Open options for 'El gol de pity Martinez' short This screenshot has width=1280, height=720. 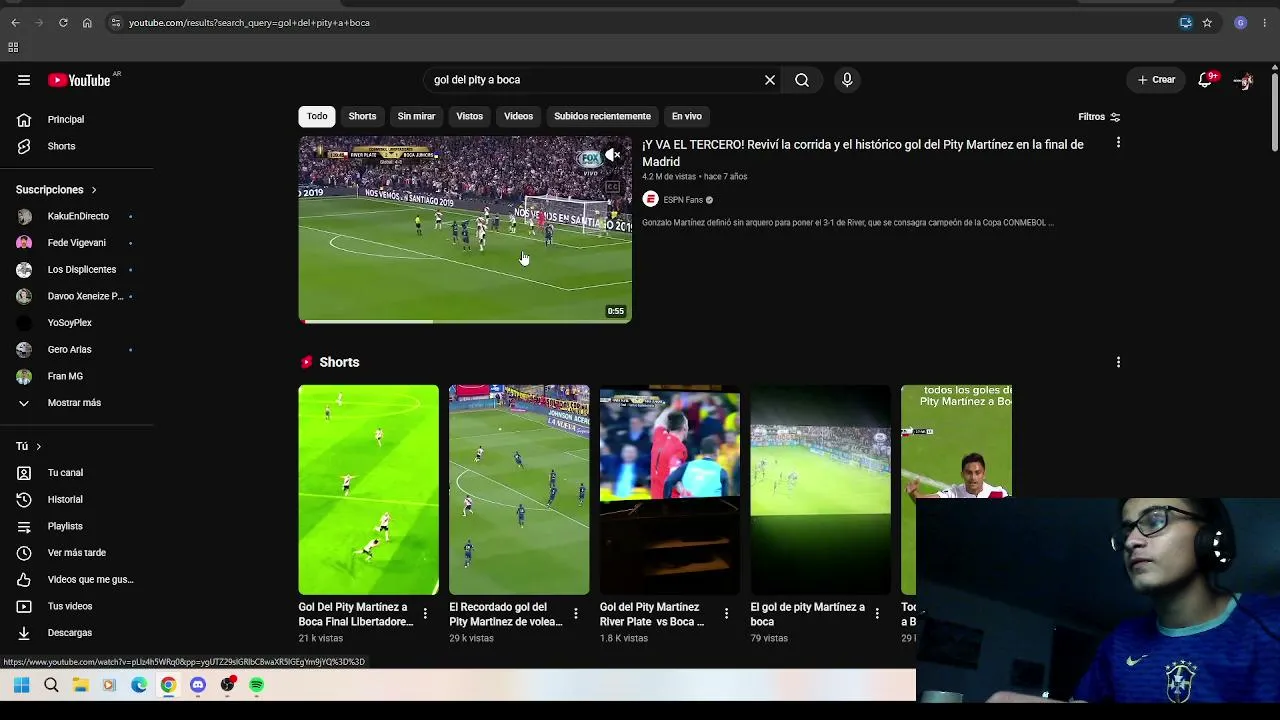click(877, 613)
